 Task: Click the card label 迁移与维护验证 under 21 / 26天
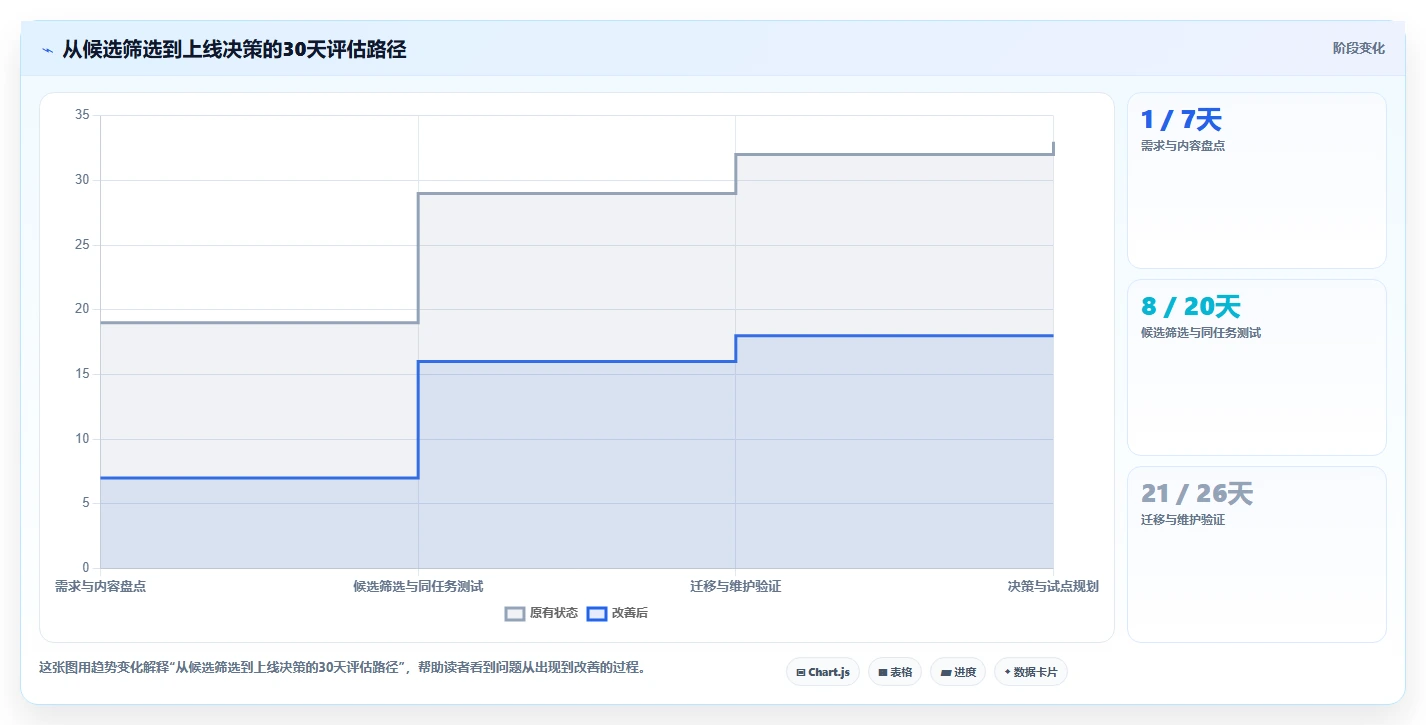point(1183,520)
